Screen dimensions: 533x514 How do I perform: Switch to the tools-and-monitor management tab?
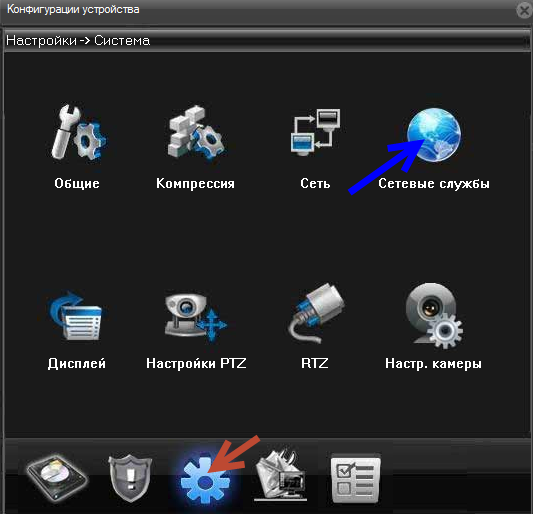coord(281,477)
